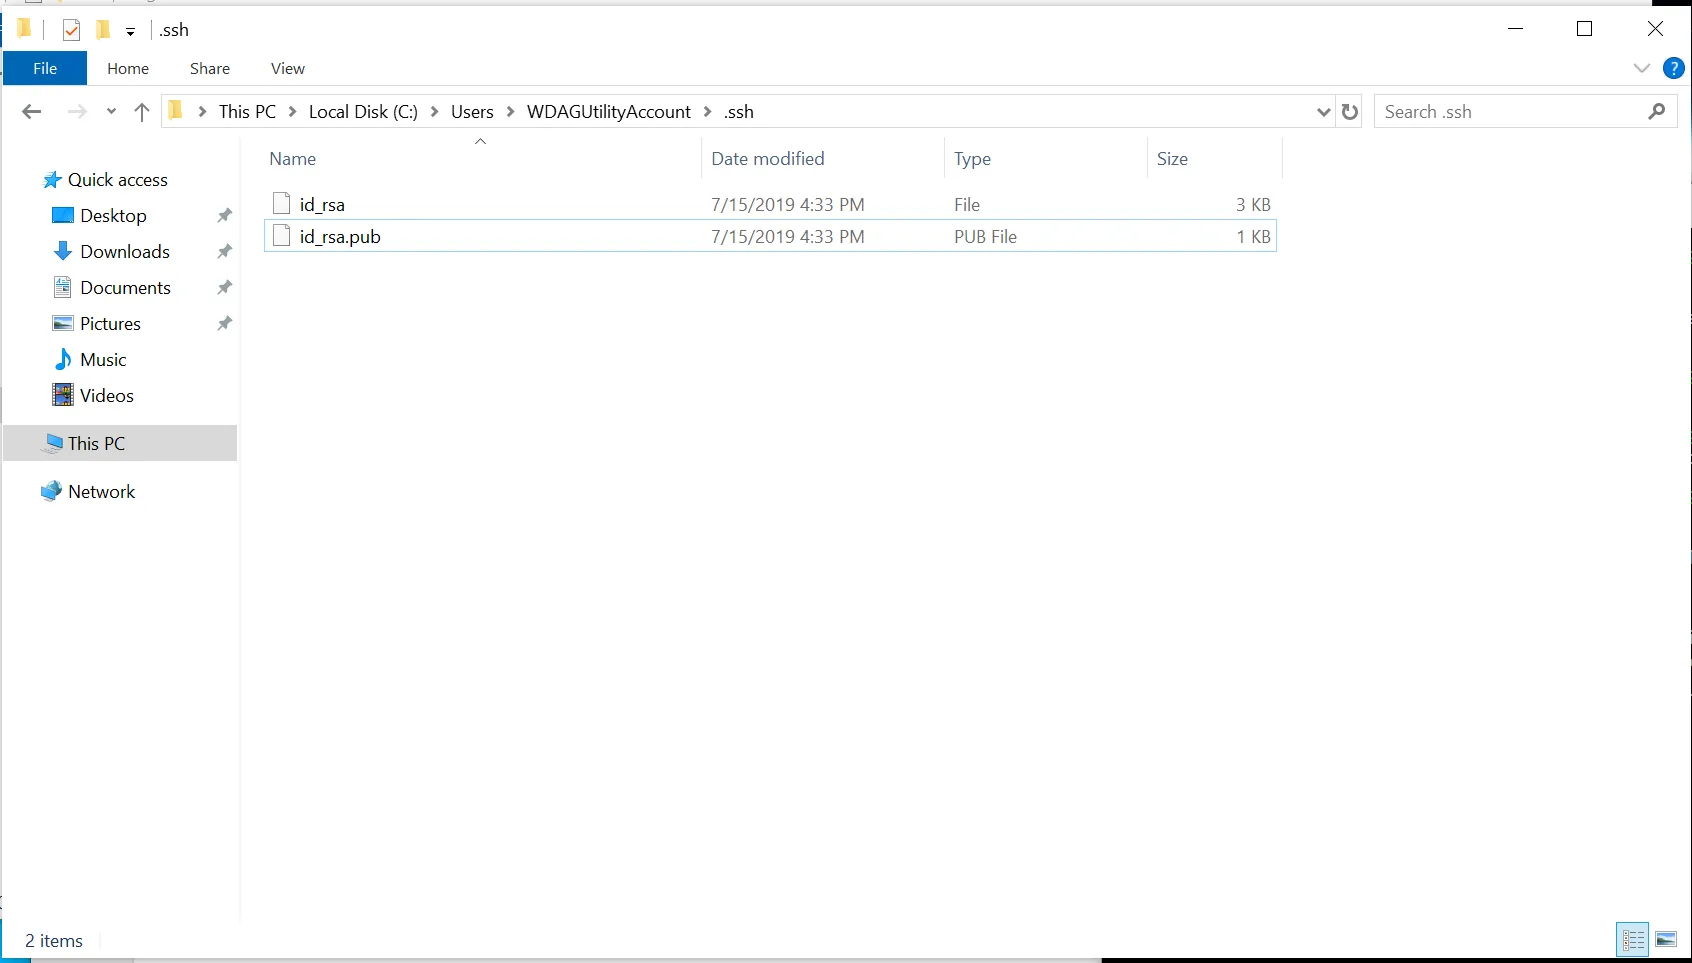
Task: Open the Share ribbon tab
Action: 210,68
